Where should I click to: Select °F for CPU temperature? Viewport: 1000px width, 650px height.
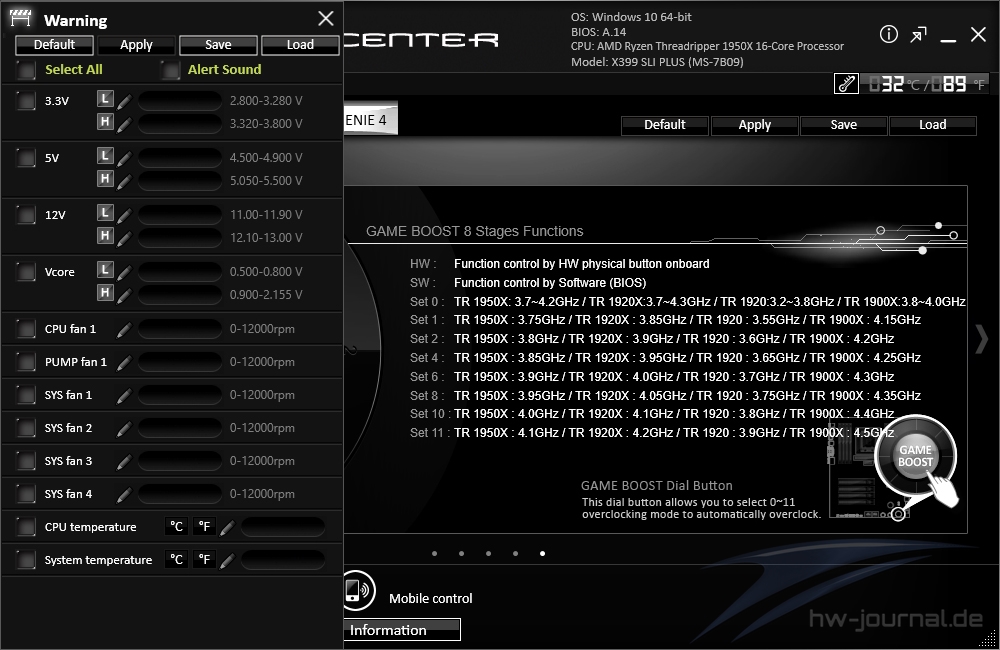click(x=204, y=527)
